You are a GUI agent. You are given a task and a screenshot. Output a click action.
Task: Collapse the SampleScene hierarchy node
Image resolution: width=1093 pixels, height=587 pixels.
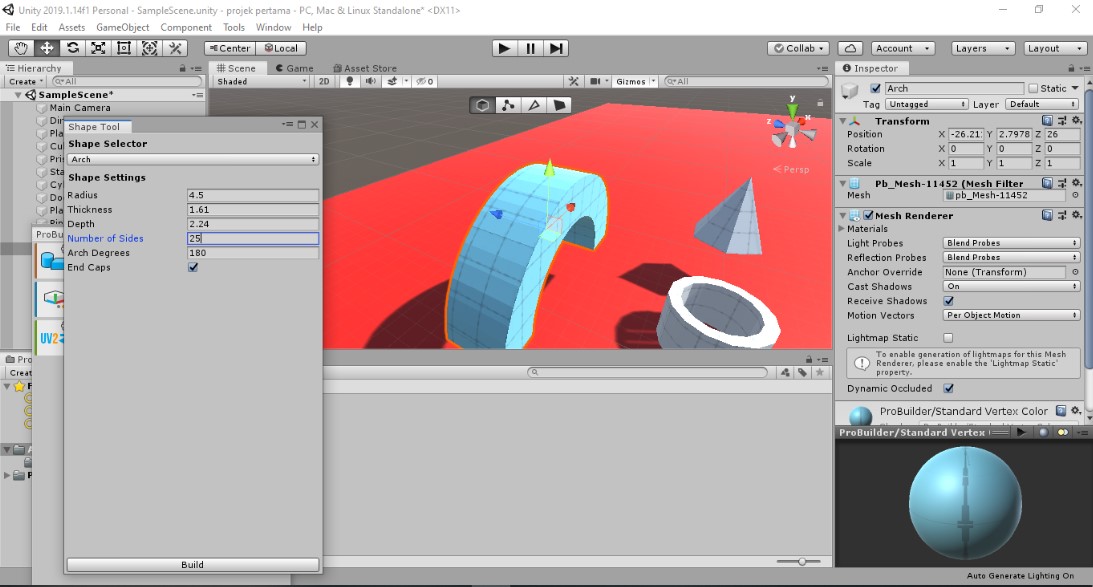(x=17, y=95)
